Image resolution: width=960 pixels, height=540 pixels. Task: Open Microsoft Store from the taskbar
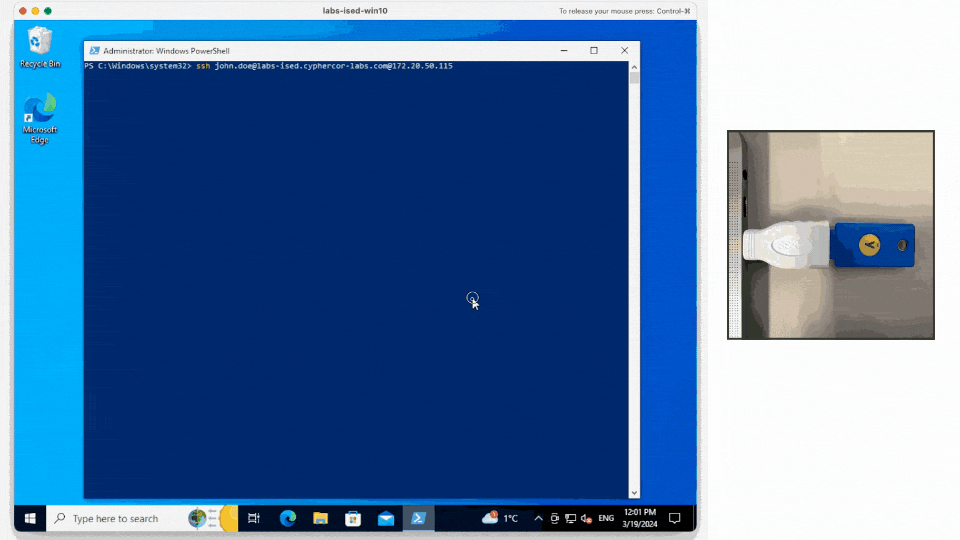(x=353, y=518)
